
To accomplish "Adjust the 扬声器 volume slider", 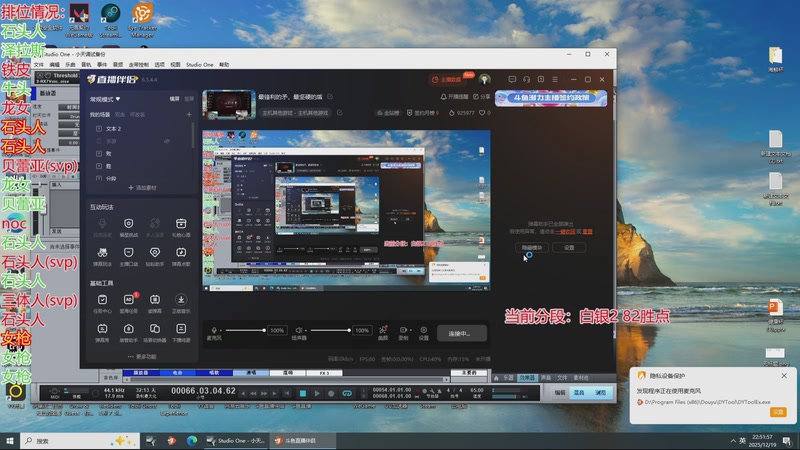I will [331, 330].
